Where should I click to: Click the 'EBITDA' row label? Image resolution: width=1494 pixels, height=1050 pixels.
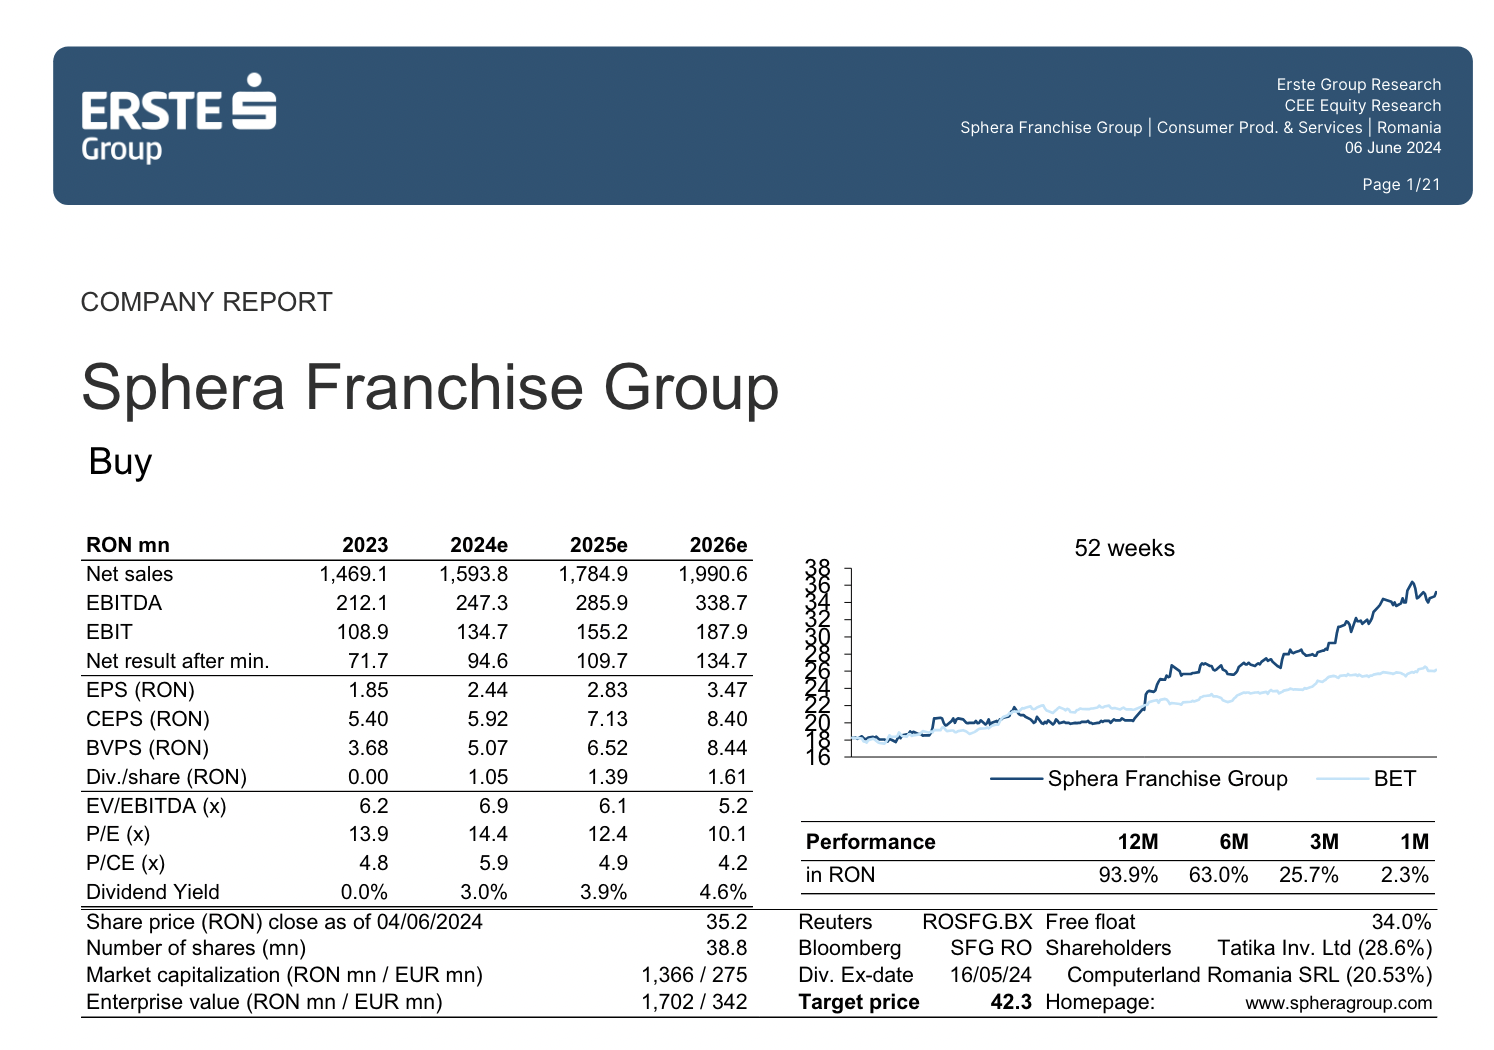pos(124,603)
